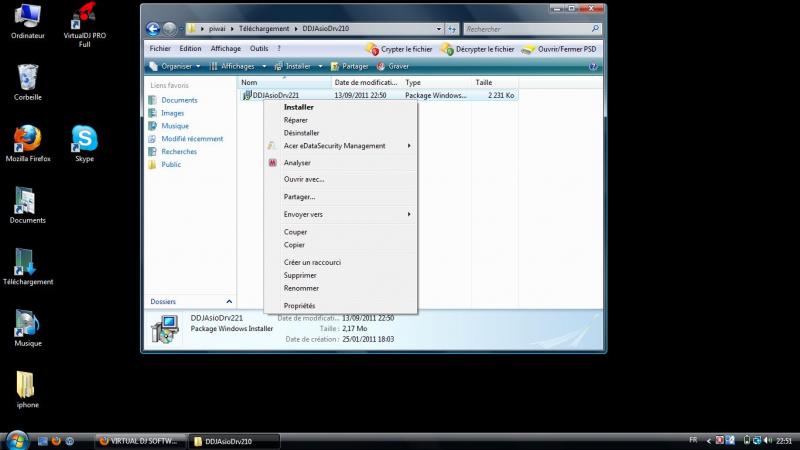
Task: Open the Fichier menu
Action: [160, 48]
